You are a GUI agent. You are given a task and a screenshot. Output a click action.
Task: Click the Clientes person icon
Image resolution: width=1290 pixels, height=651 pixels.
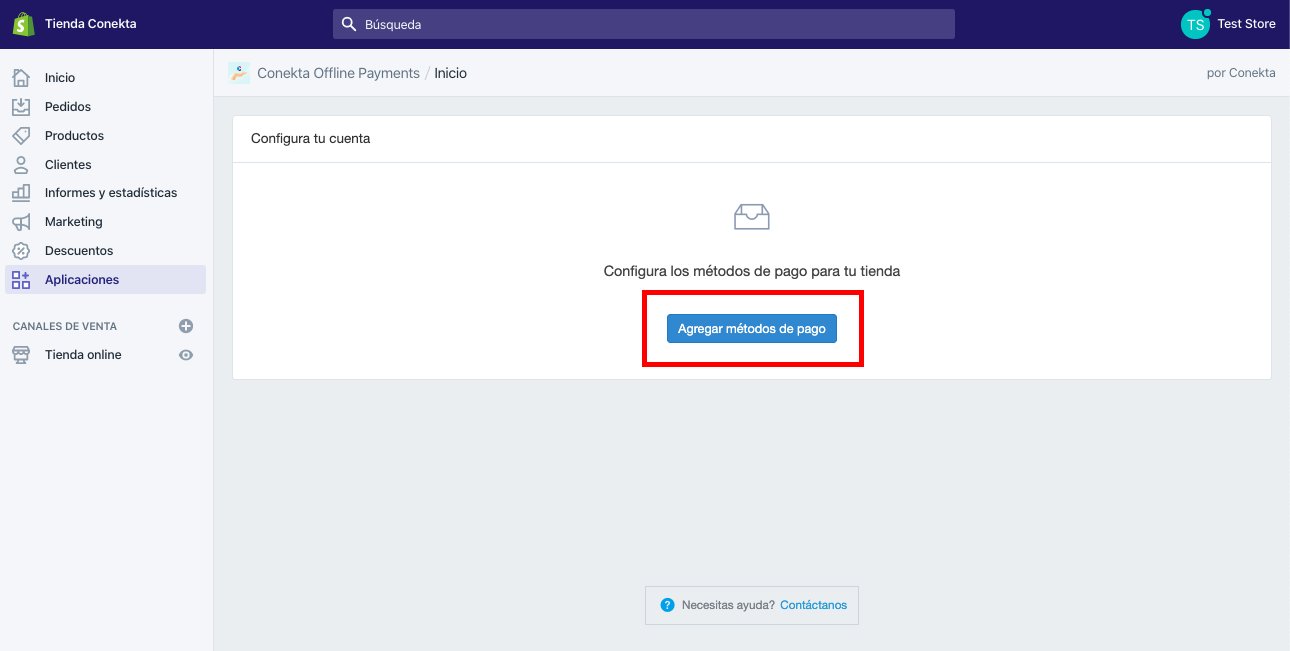click(x=21, y=164)
